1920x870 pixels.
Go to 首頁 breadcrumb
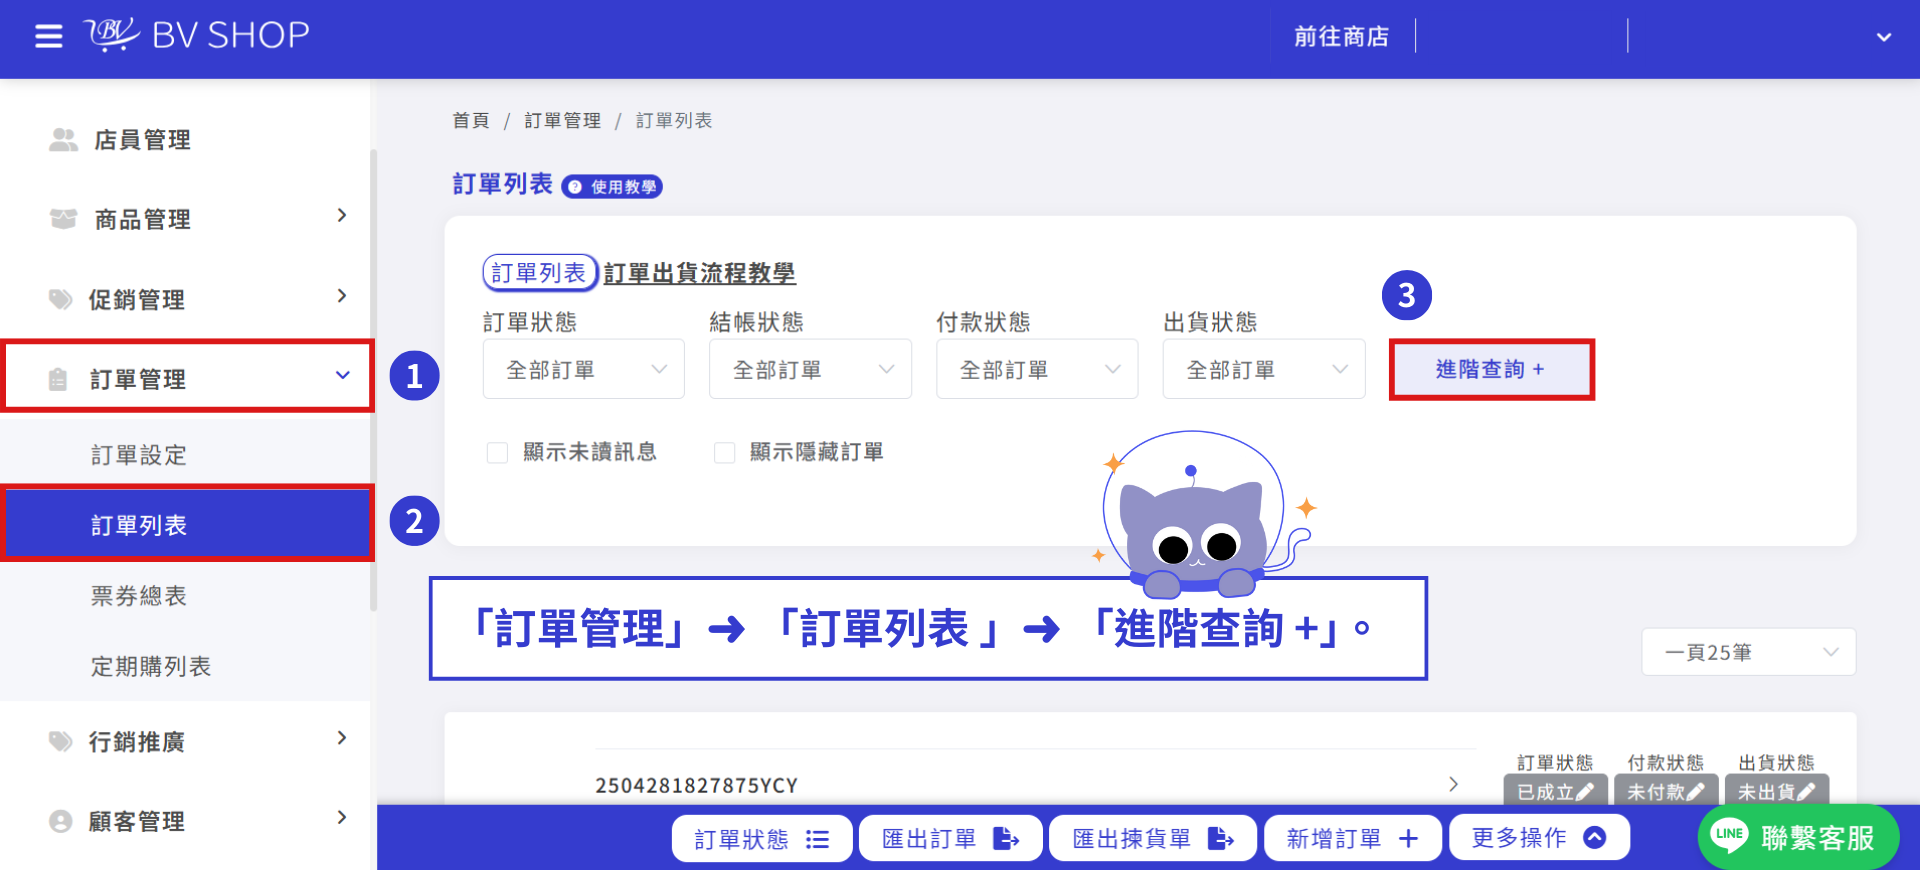pos(471,121)
